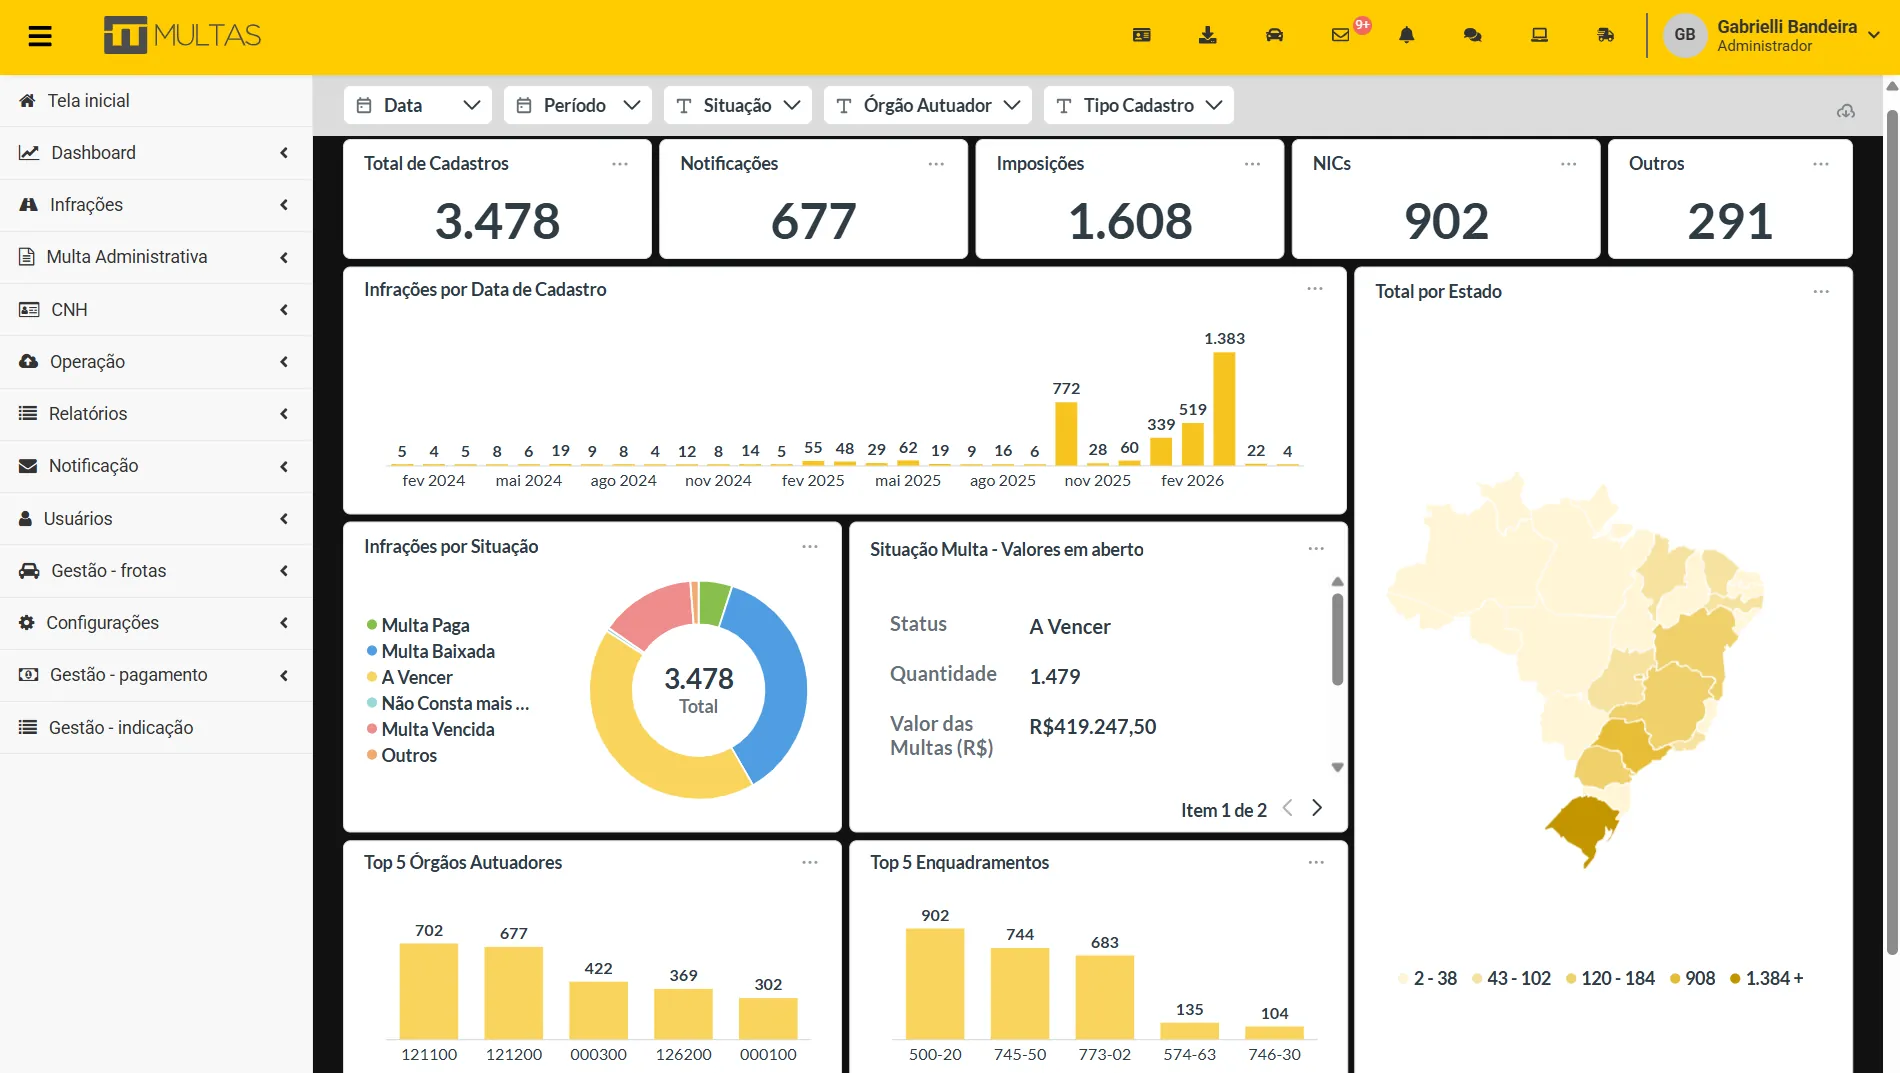Open the Órgão Autuador filter dropdown
This screenshot has height=1073, width=1900.
(928, 105)
